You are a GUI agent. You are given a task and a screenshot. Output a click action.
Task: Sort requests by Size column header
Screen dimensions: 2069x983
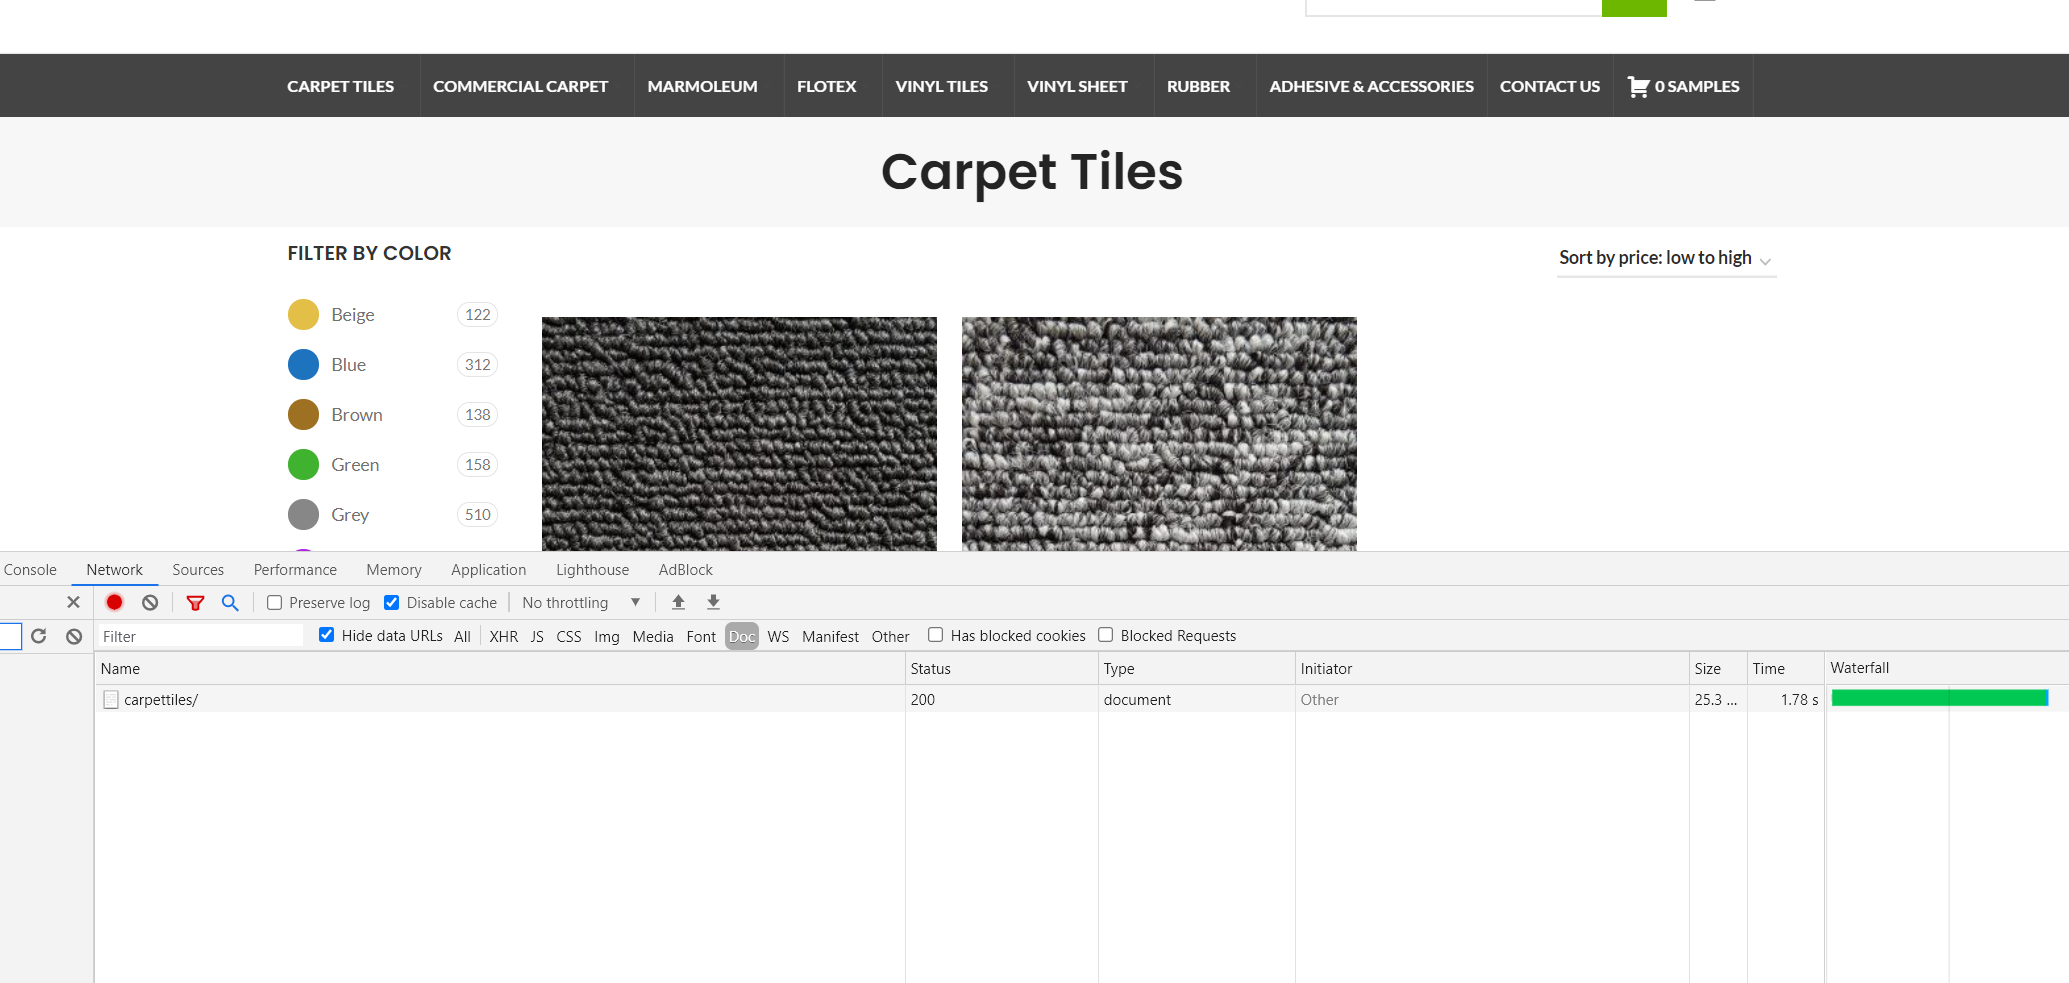[1717, 668]
